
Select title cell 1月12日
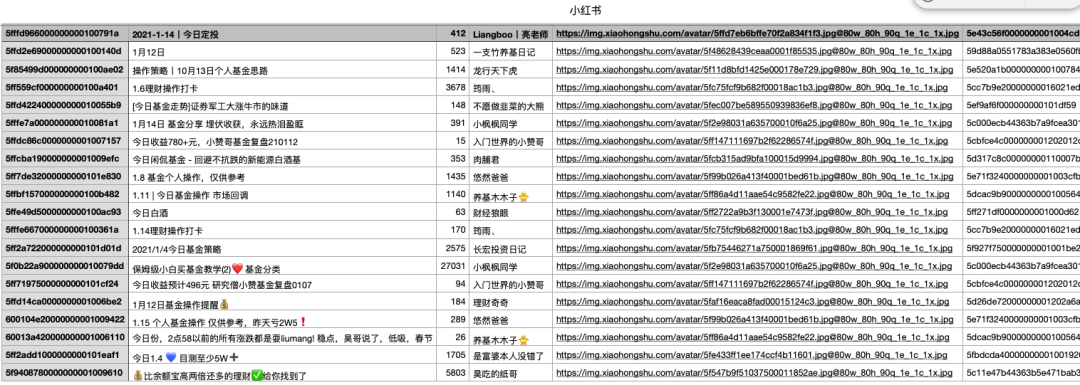282,52
